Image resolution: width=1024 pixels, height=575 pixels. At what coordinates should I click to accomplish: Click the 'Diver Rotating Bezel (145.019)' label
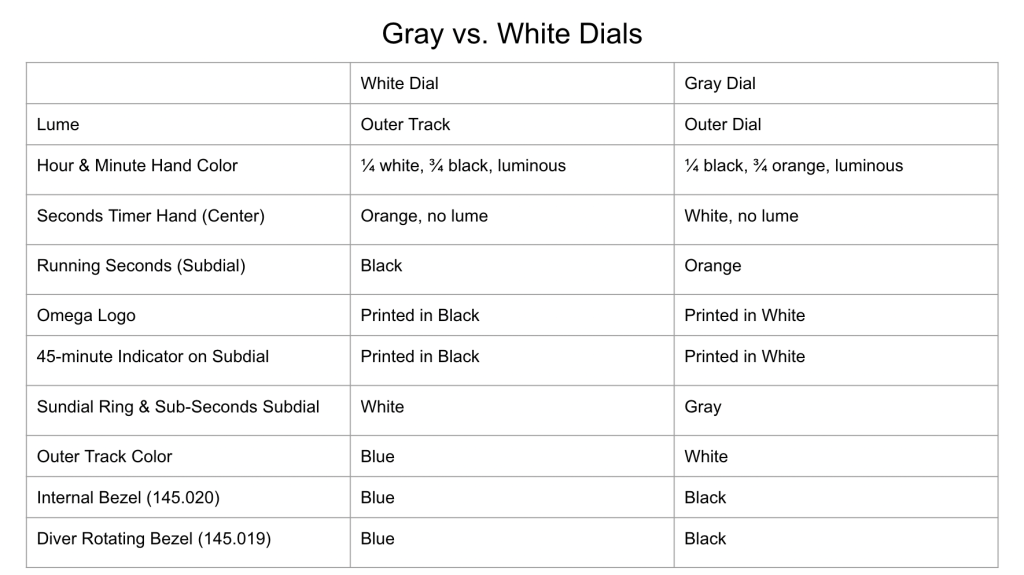tap(153, 539)
